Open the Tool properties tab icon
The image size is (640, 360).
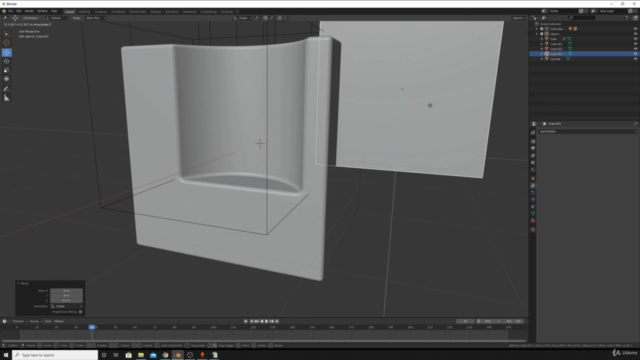(533, 133)
